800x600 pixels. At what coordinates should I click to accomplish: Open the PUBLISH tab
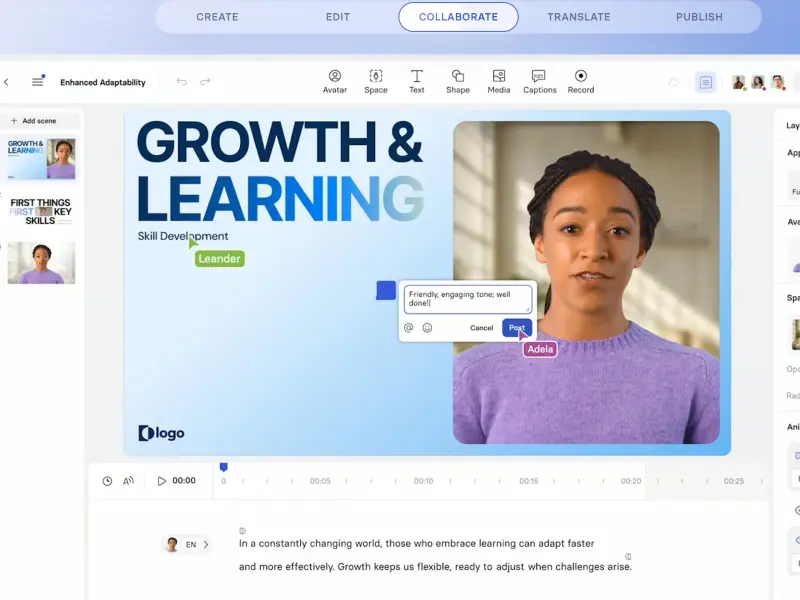point(699,17)
